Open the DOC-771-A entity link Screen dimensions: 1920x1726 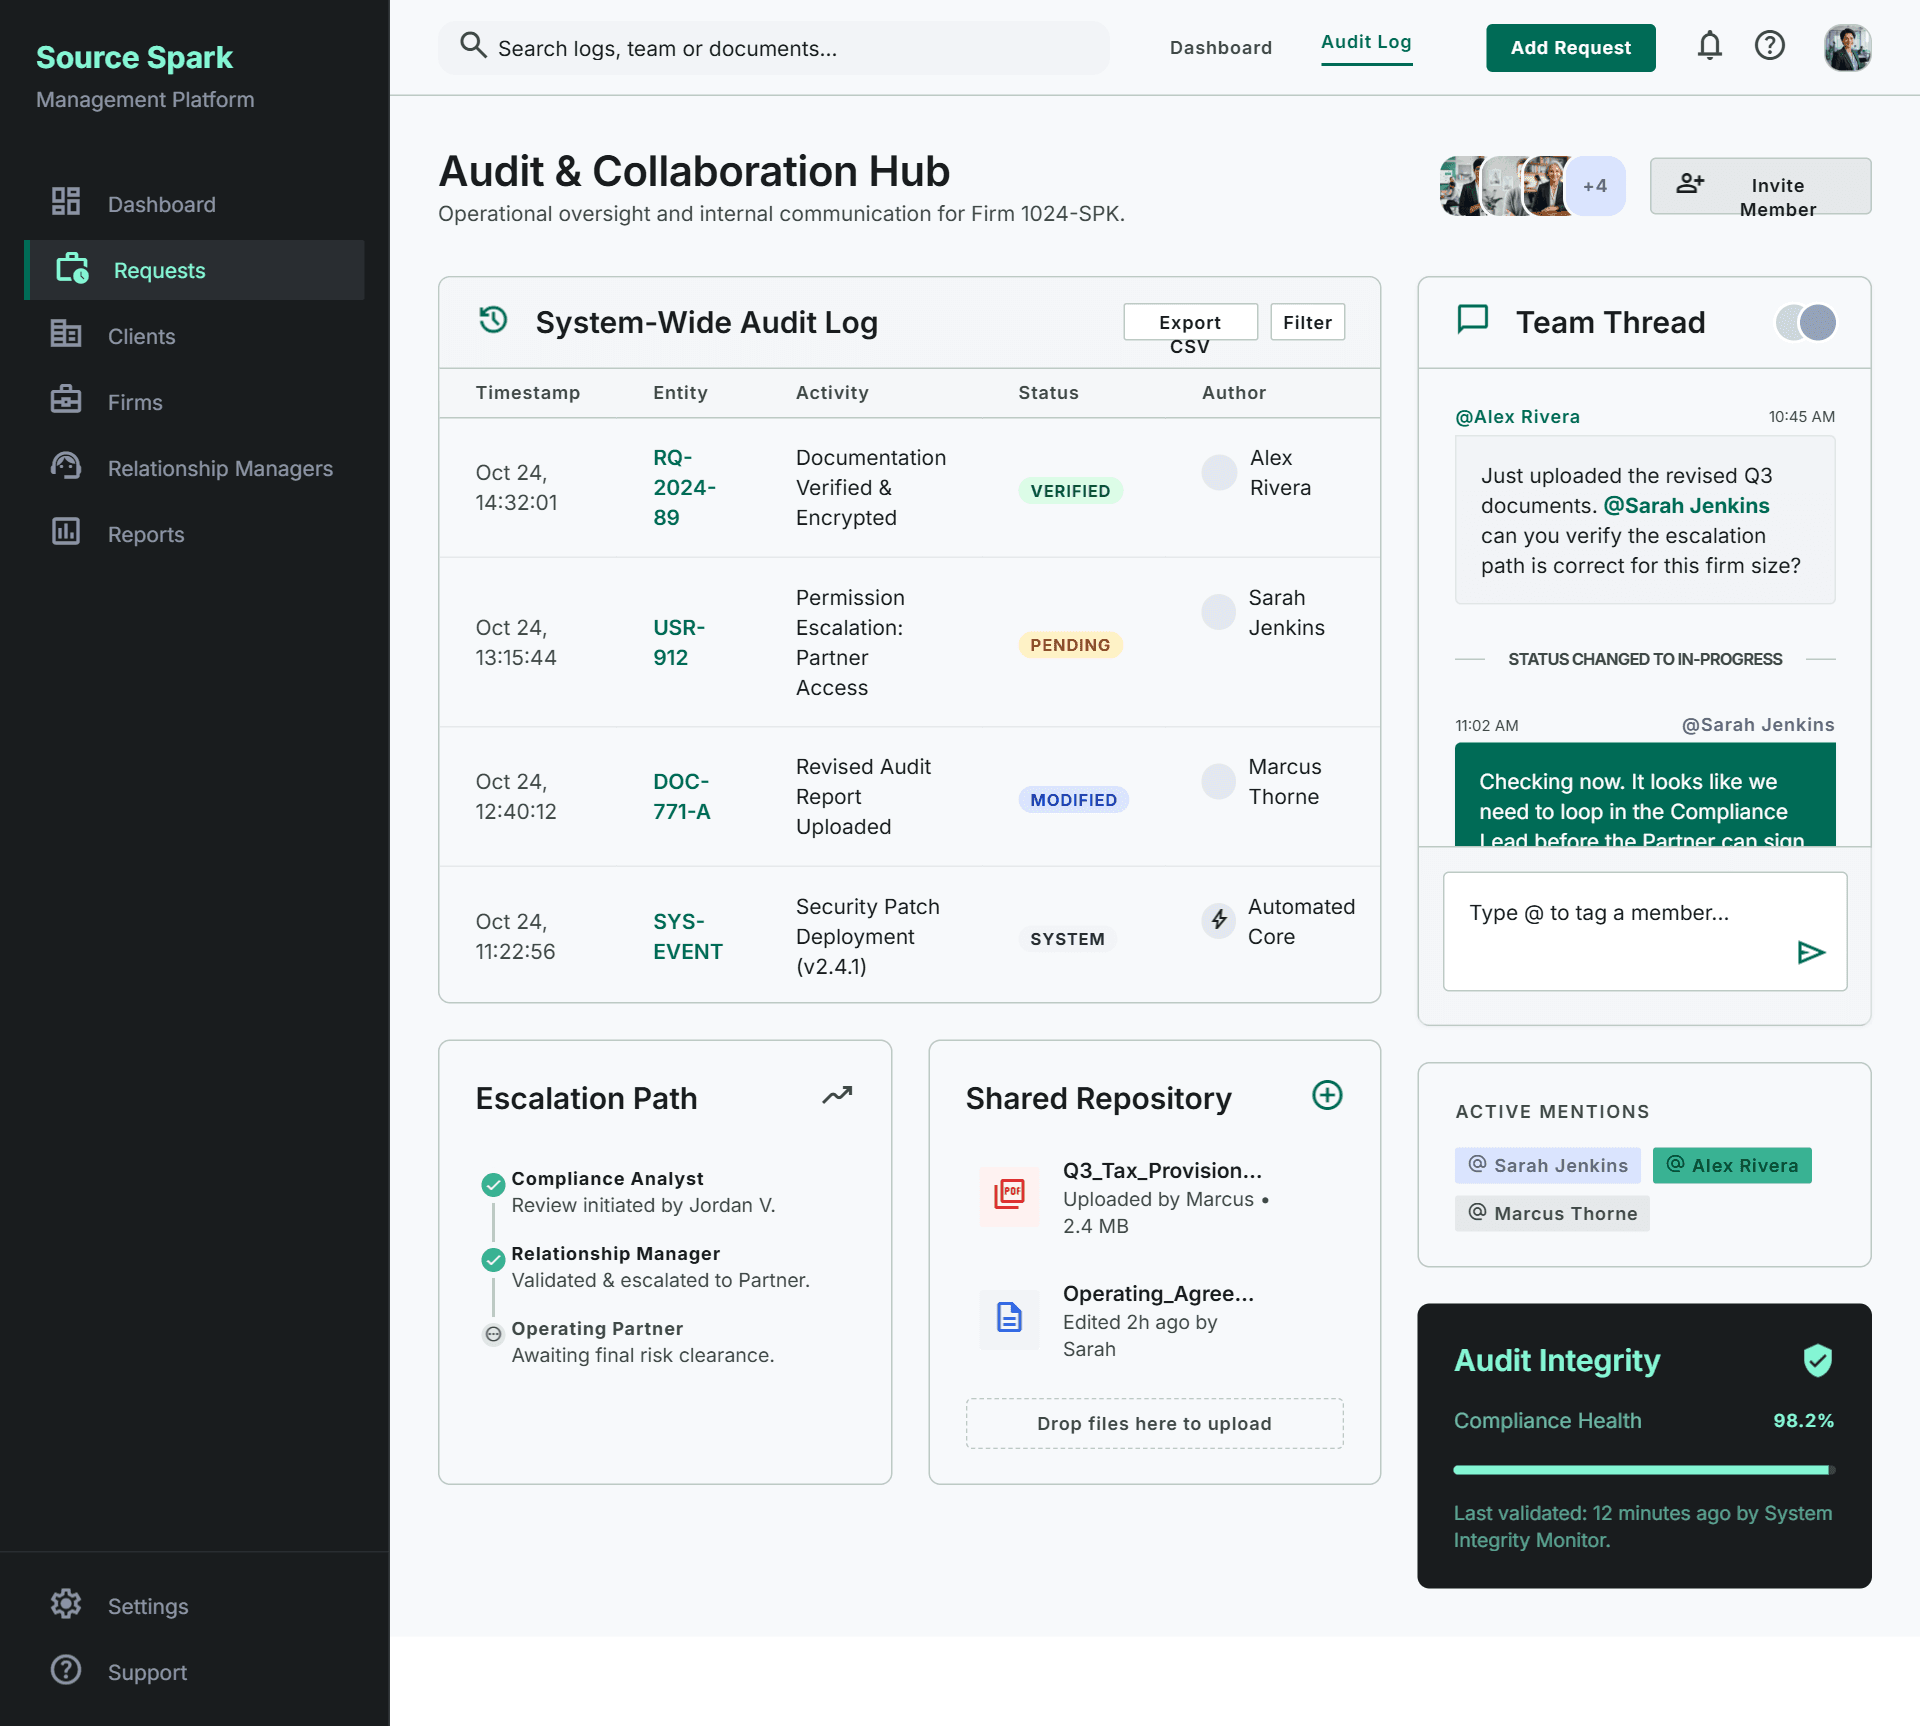coord(682,796)
